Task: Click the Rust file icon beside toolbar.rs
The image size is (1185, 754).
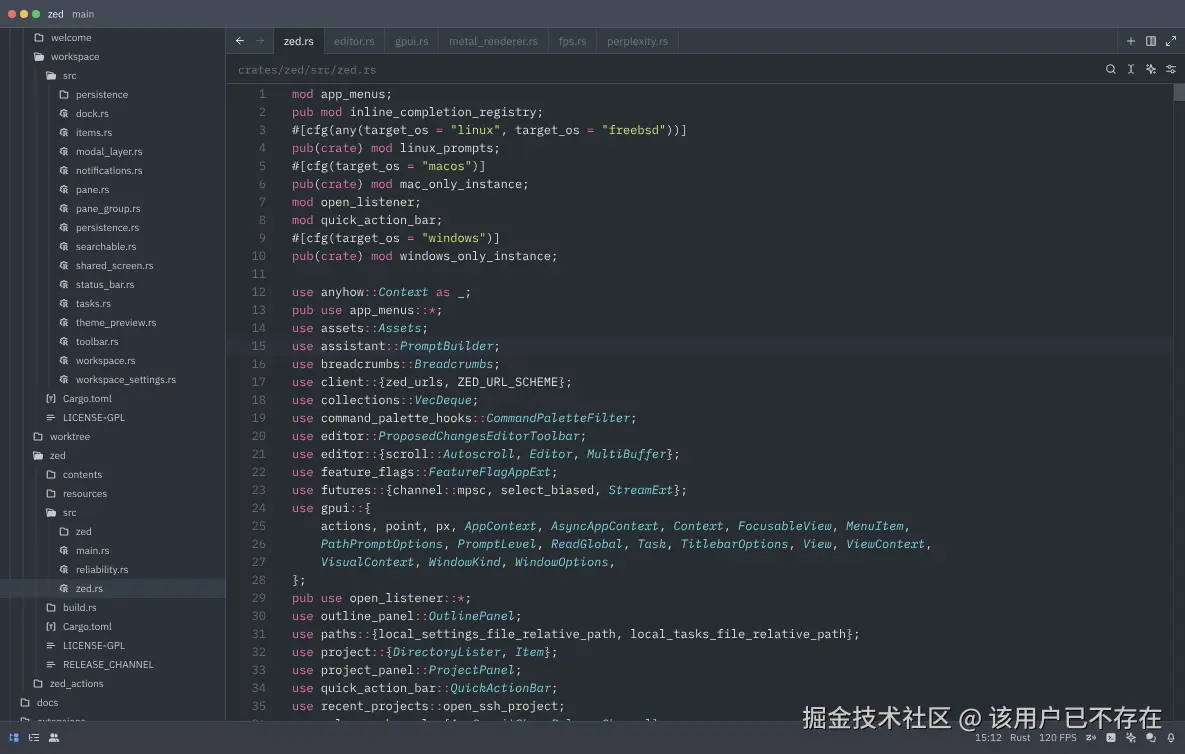Action: point(63,341)
